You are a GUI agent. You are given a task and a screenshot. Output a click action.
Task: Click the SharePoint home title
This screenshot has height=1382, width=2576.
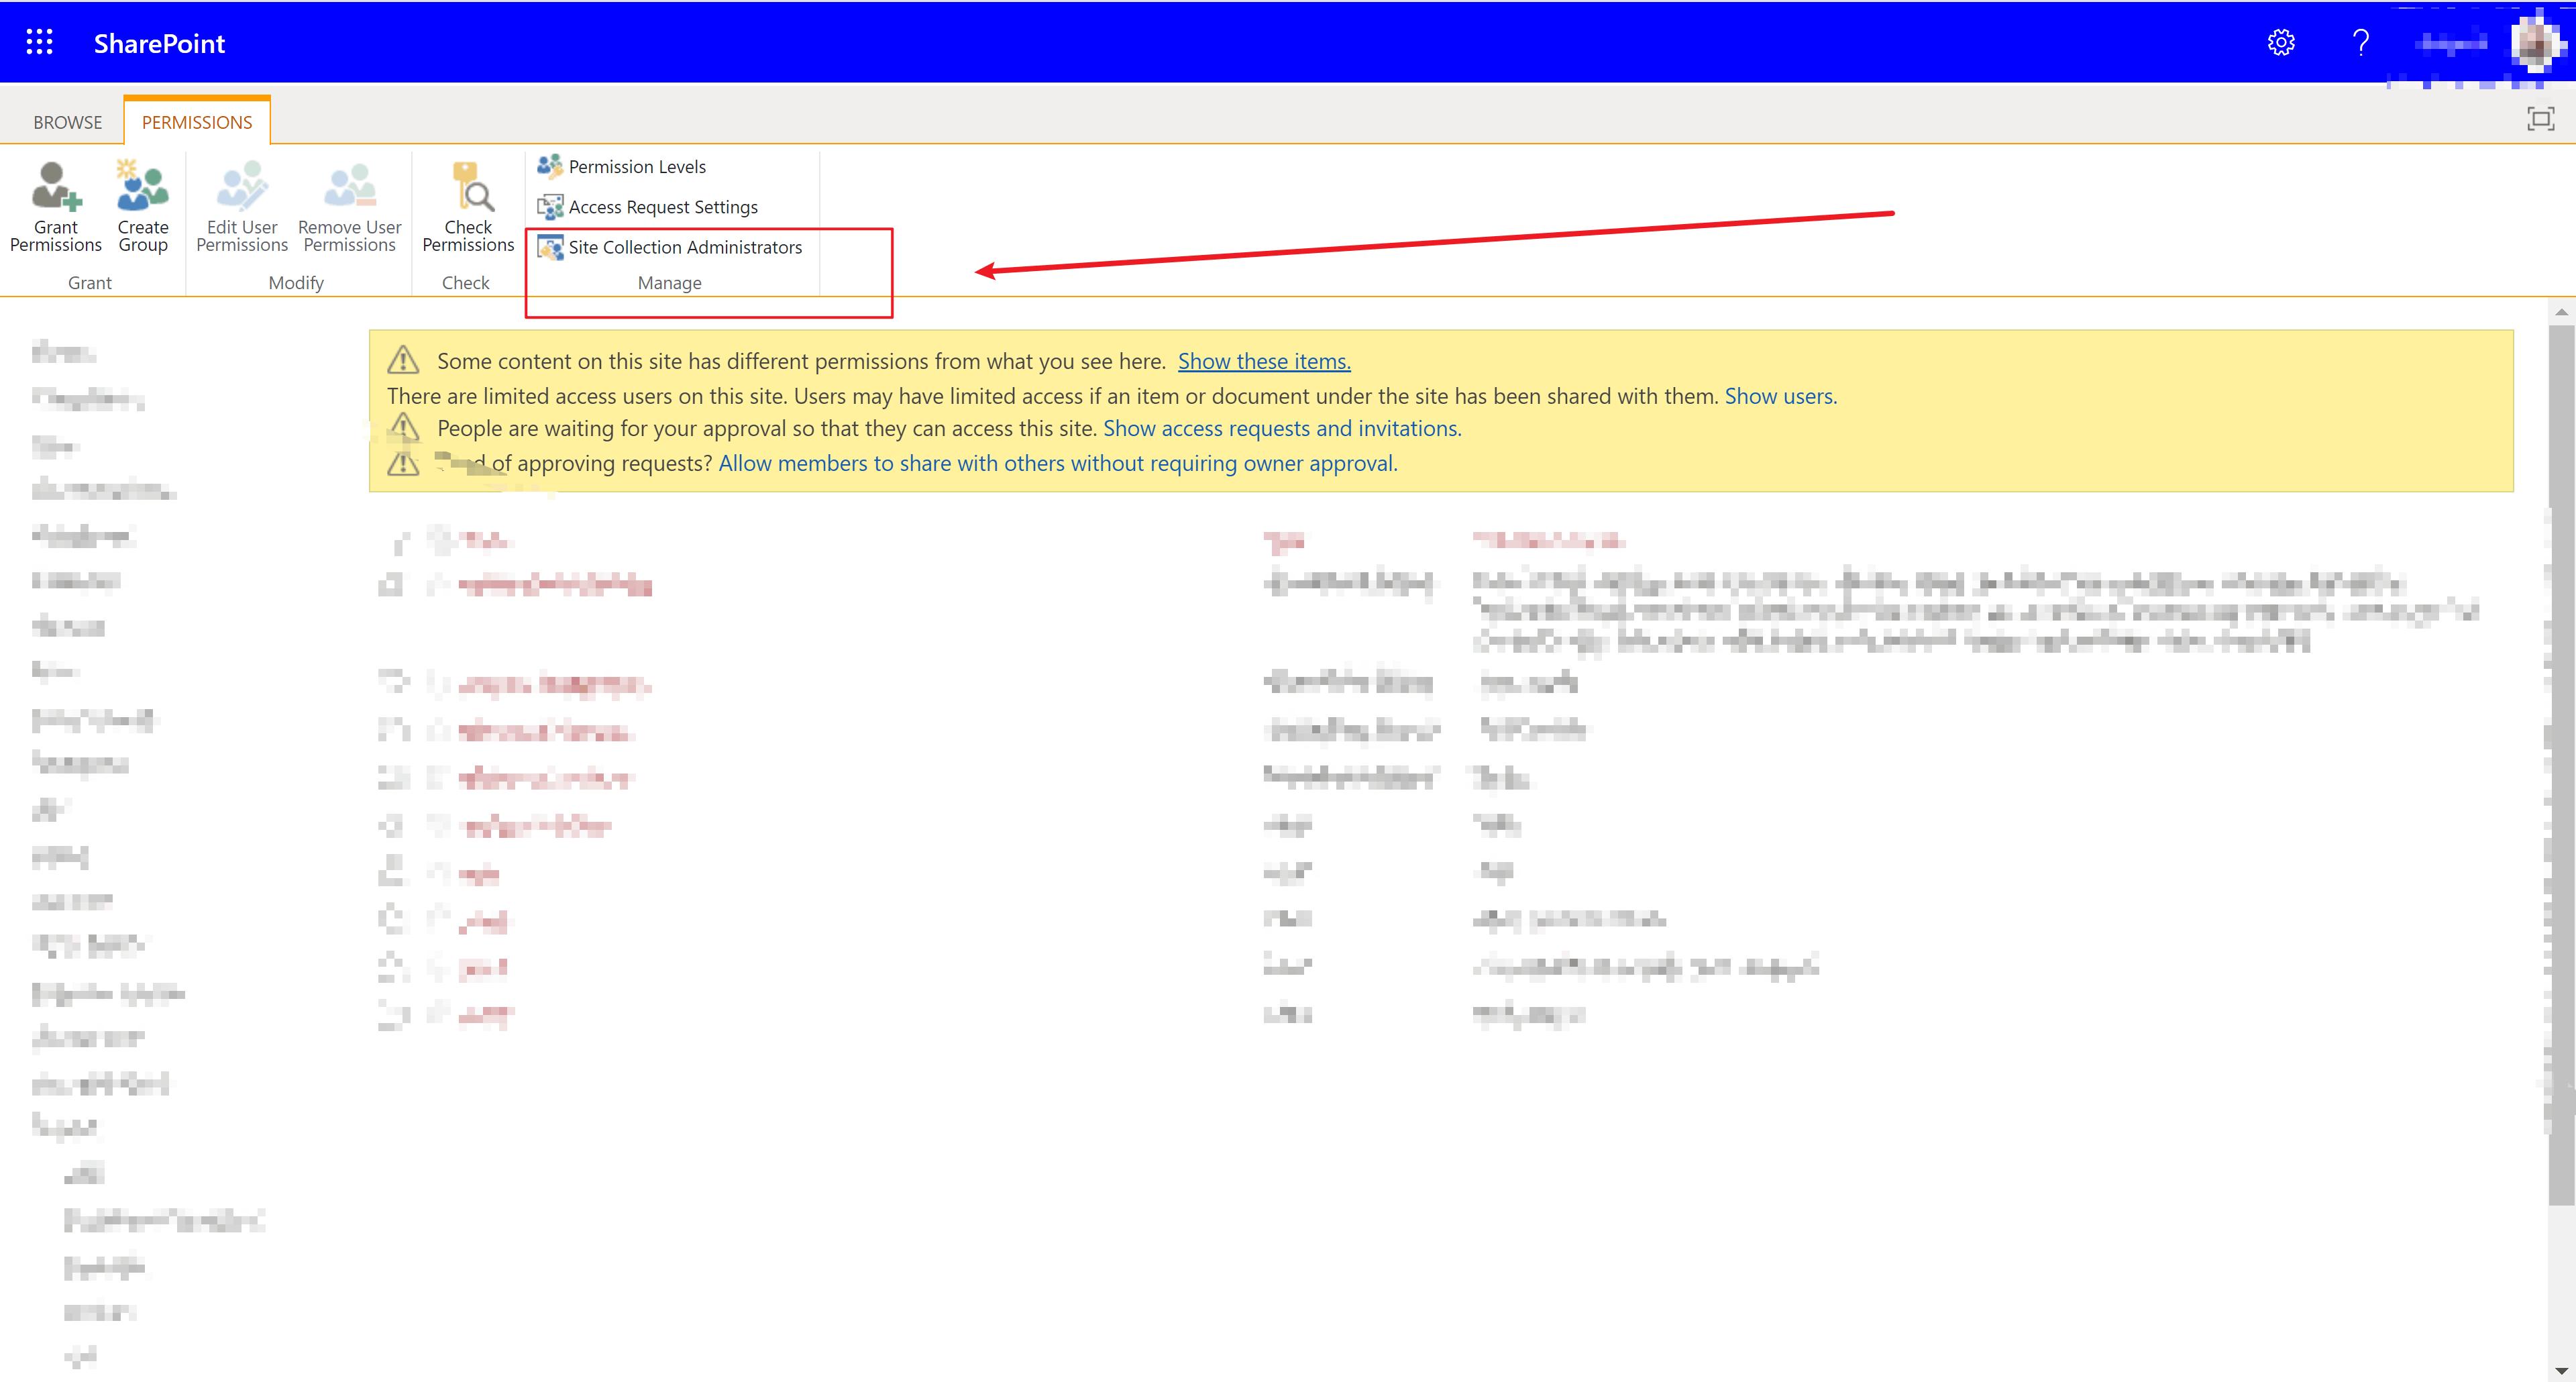coord(159,43)
